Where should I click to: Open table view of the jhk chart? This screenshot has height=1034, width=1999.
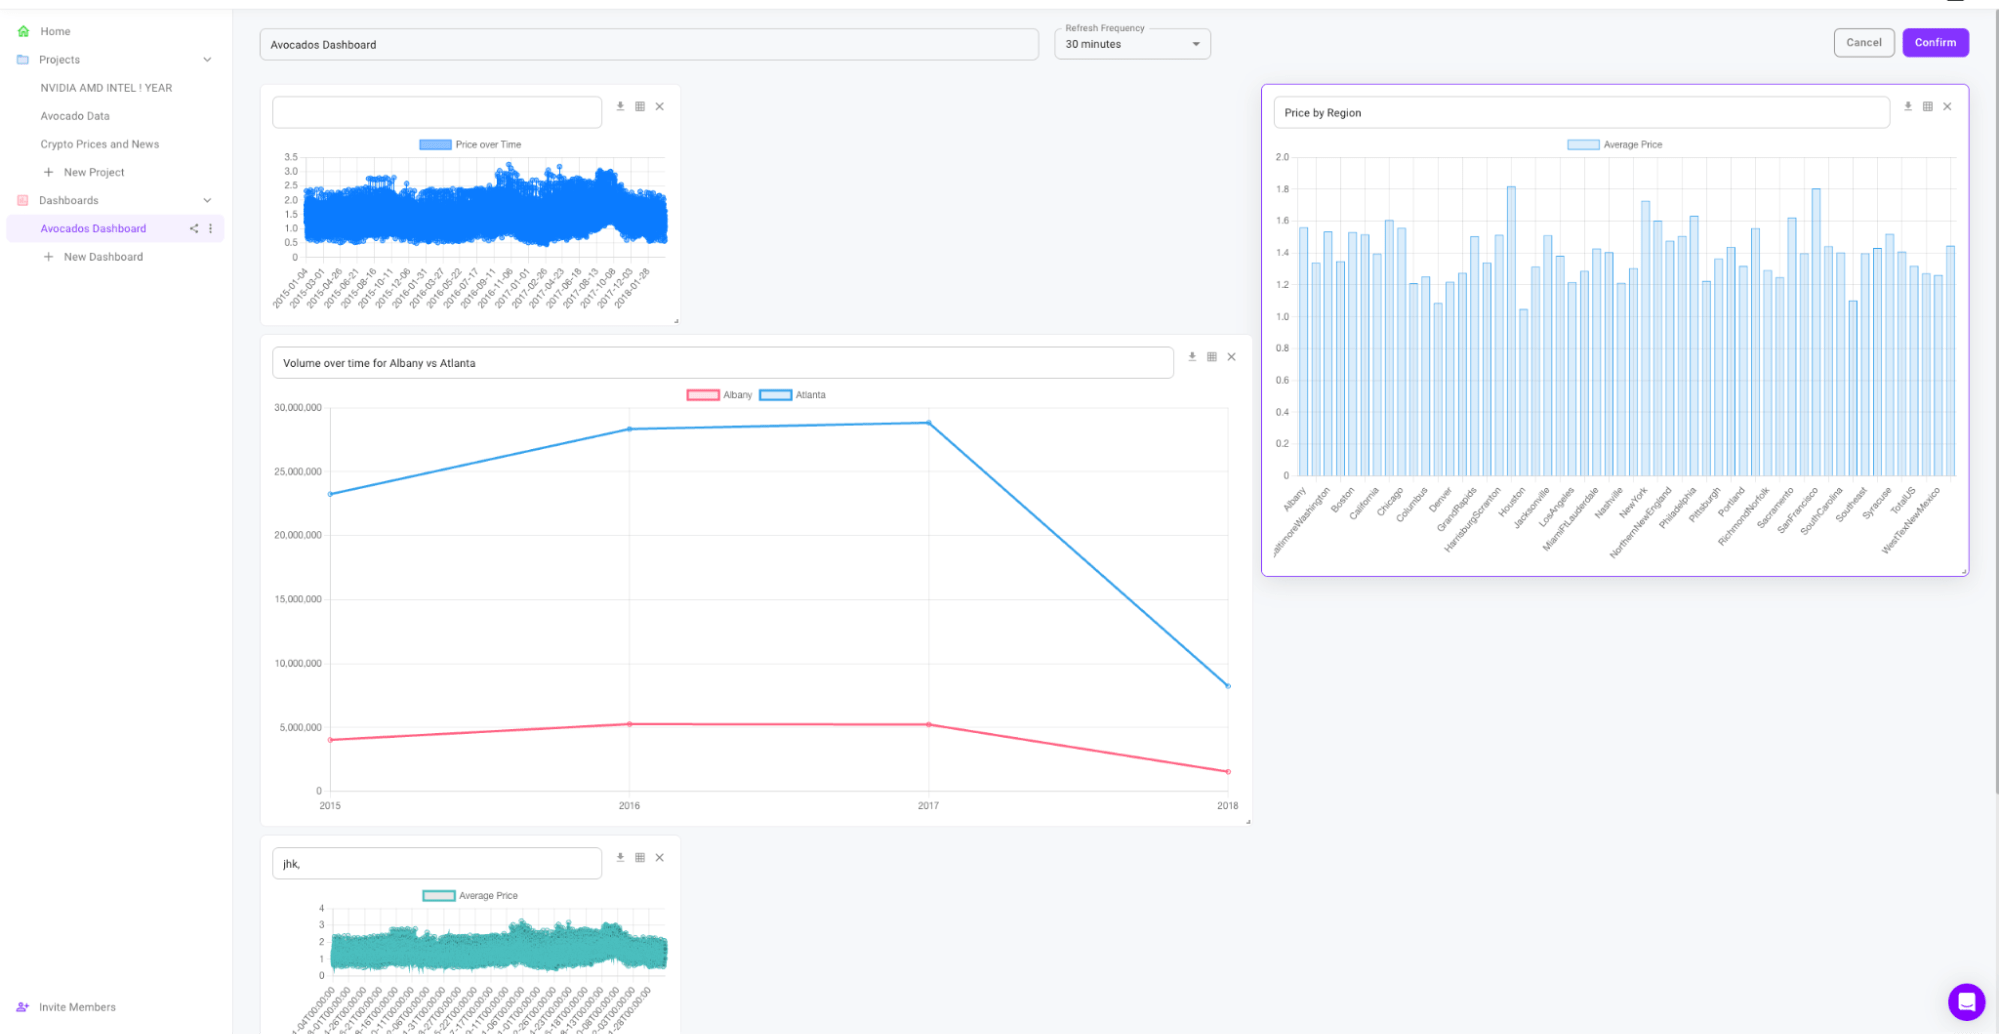(x=640, y=857)
